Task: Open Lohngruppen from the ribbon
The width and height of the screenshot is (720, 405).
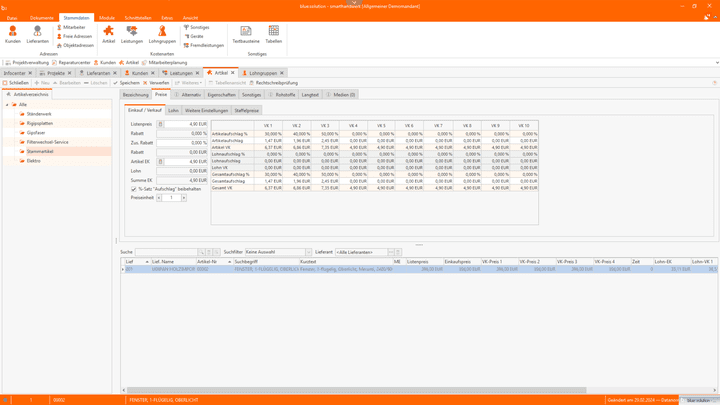Action: tap(162, 34)
